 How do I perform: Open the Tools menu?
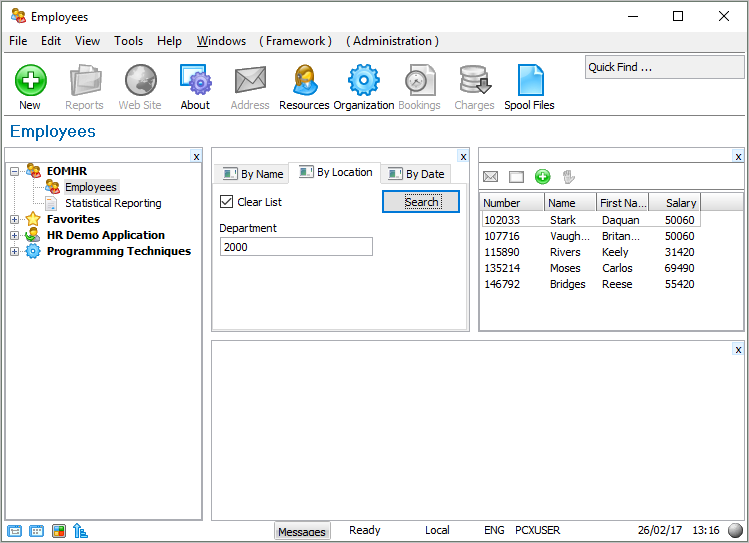128,41
